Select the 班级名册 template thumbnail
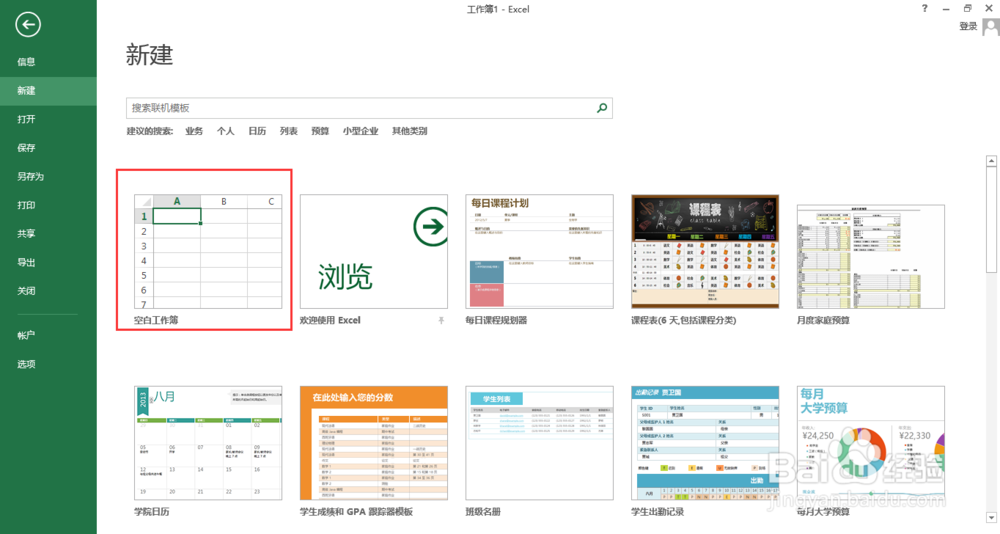1000x534 pixels. pyautogui.click(x=540, y=443)
